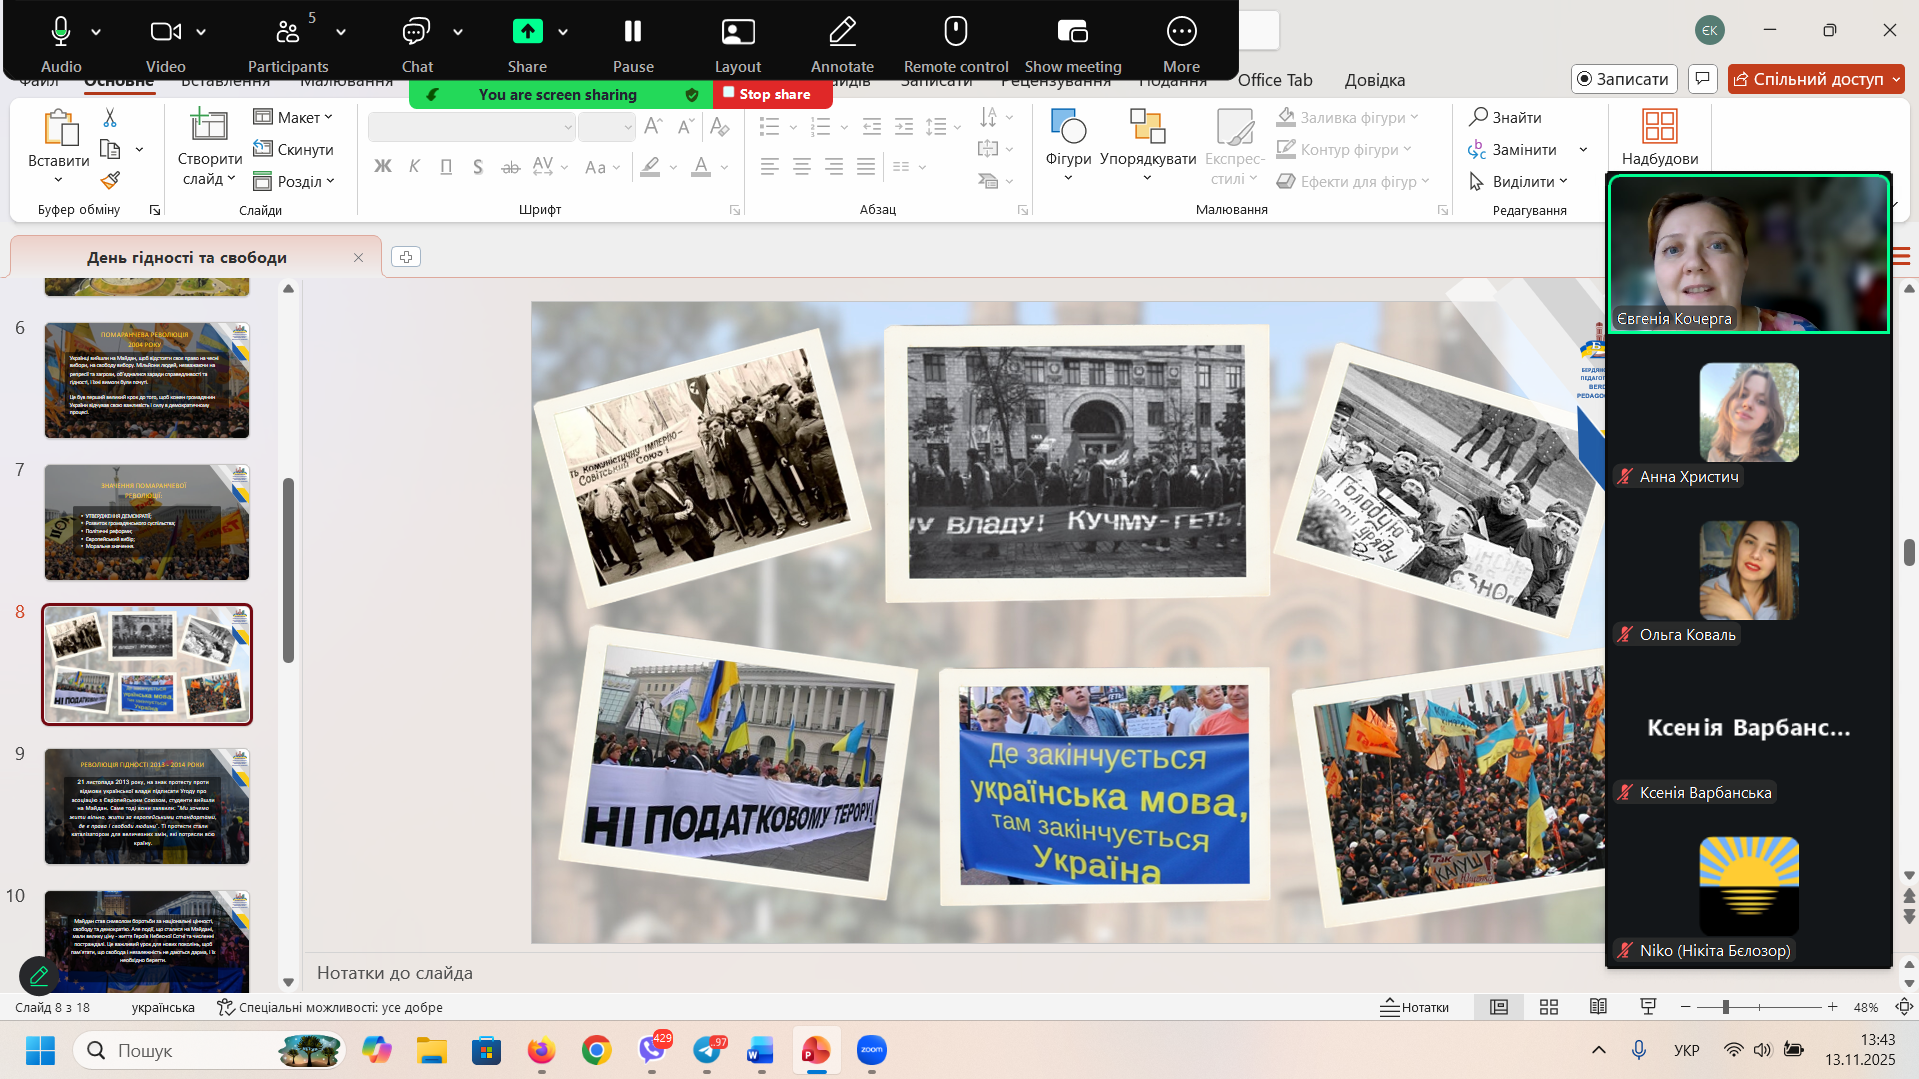Click the Stop share button
Viewport: 1919px width, 1079px height.
pyautogui.click(x=772, y=94)
